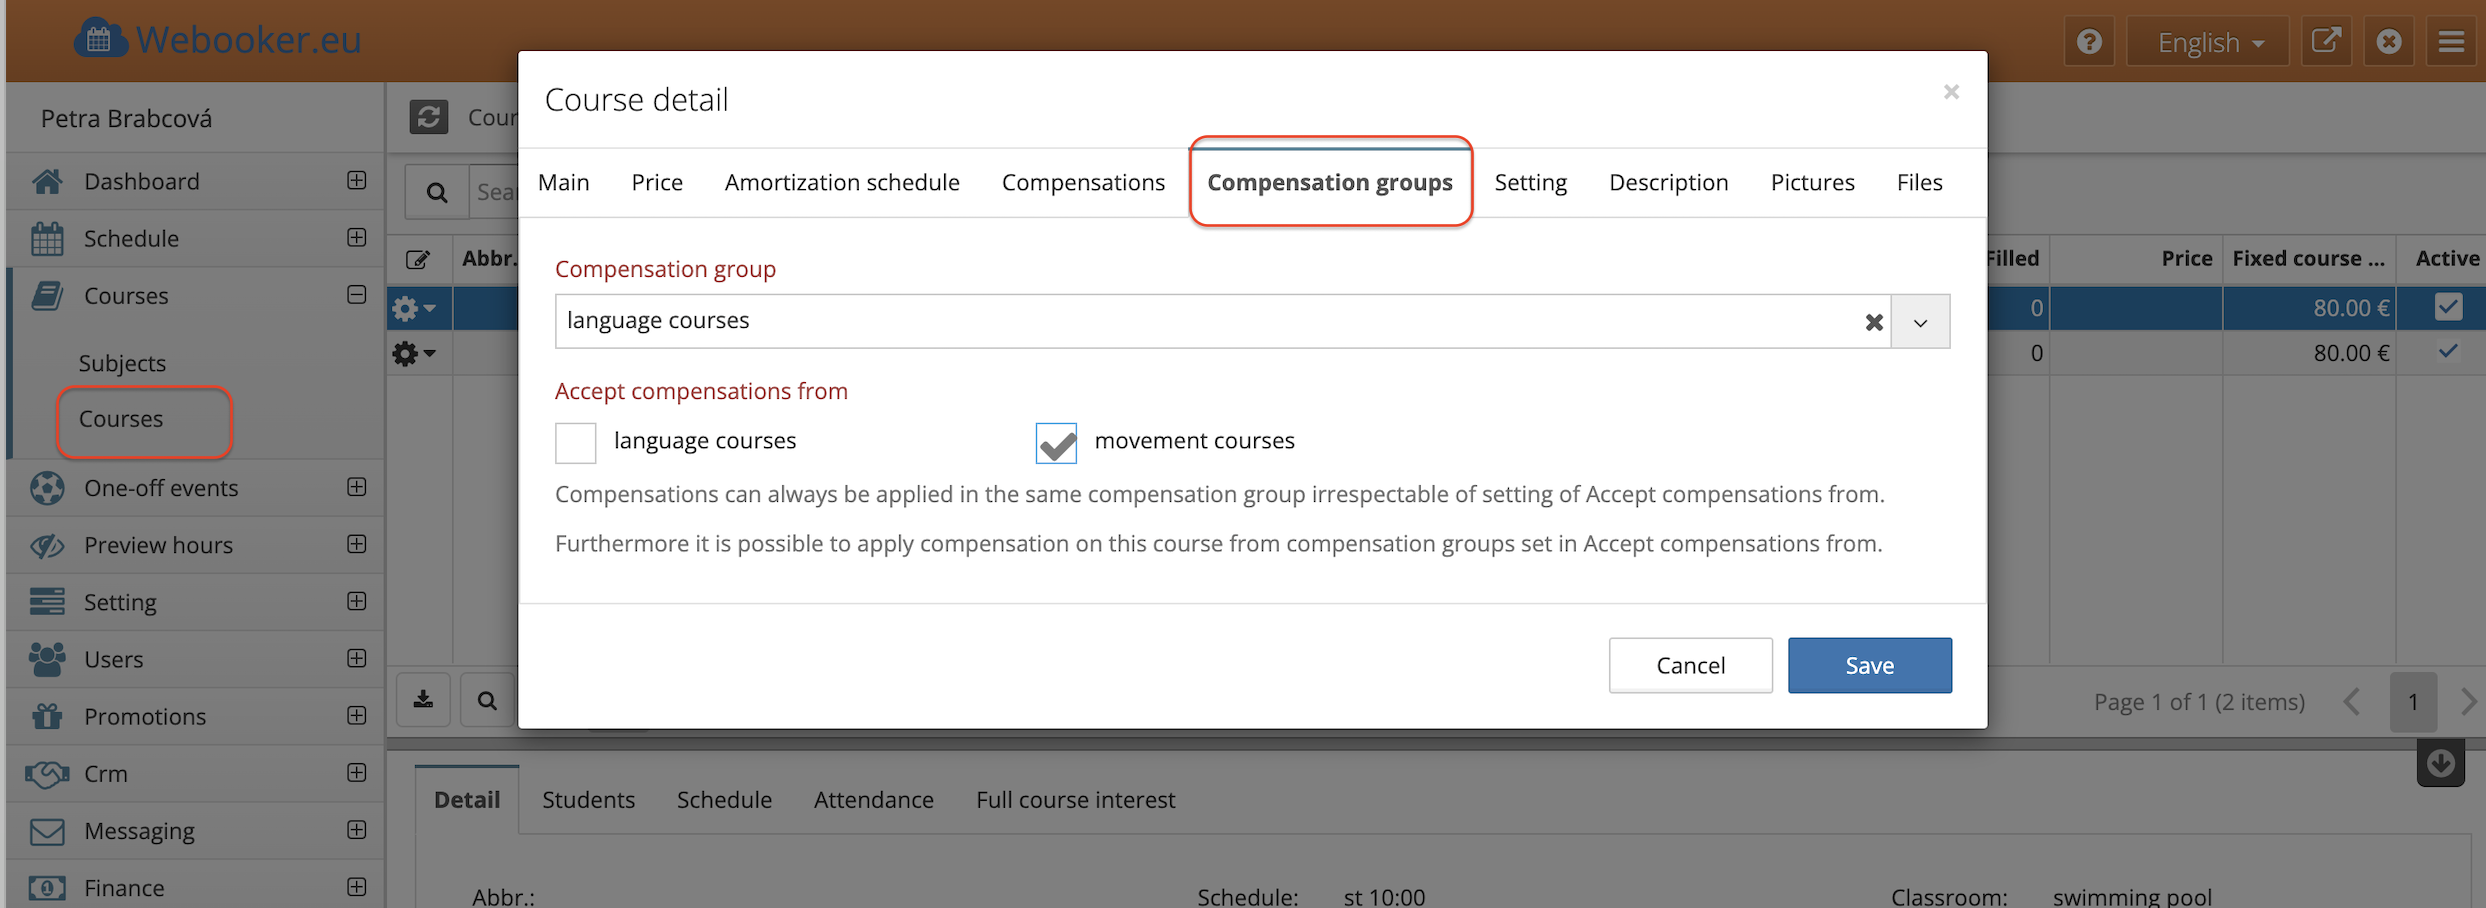Collapse the Courses menu section
Screen dimensions: 2486x908
pos(357,294)
